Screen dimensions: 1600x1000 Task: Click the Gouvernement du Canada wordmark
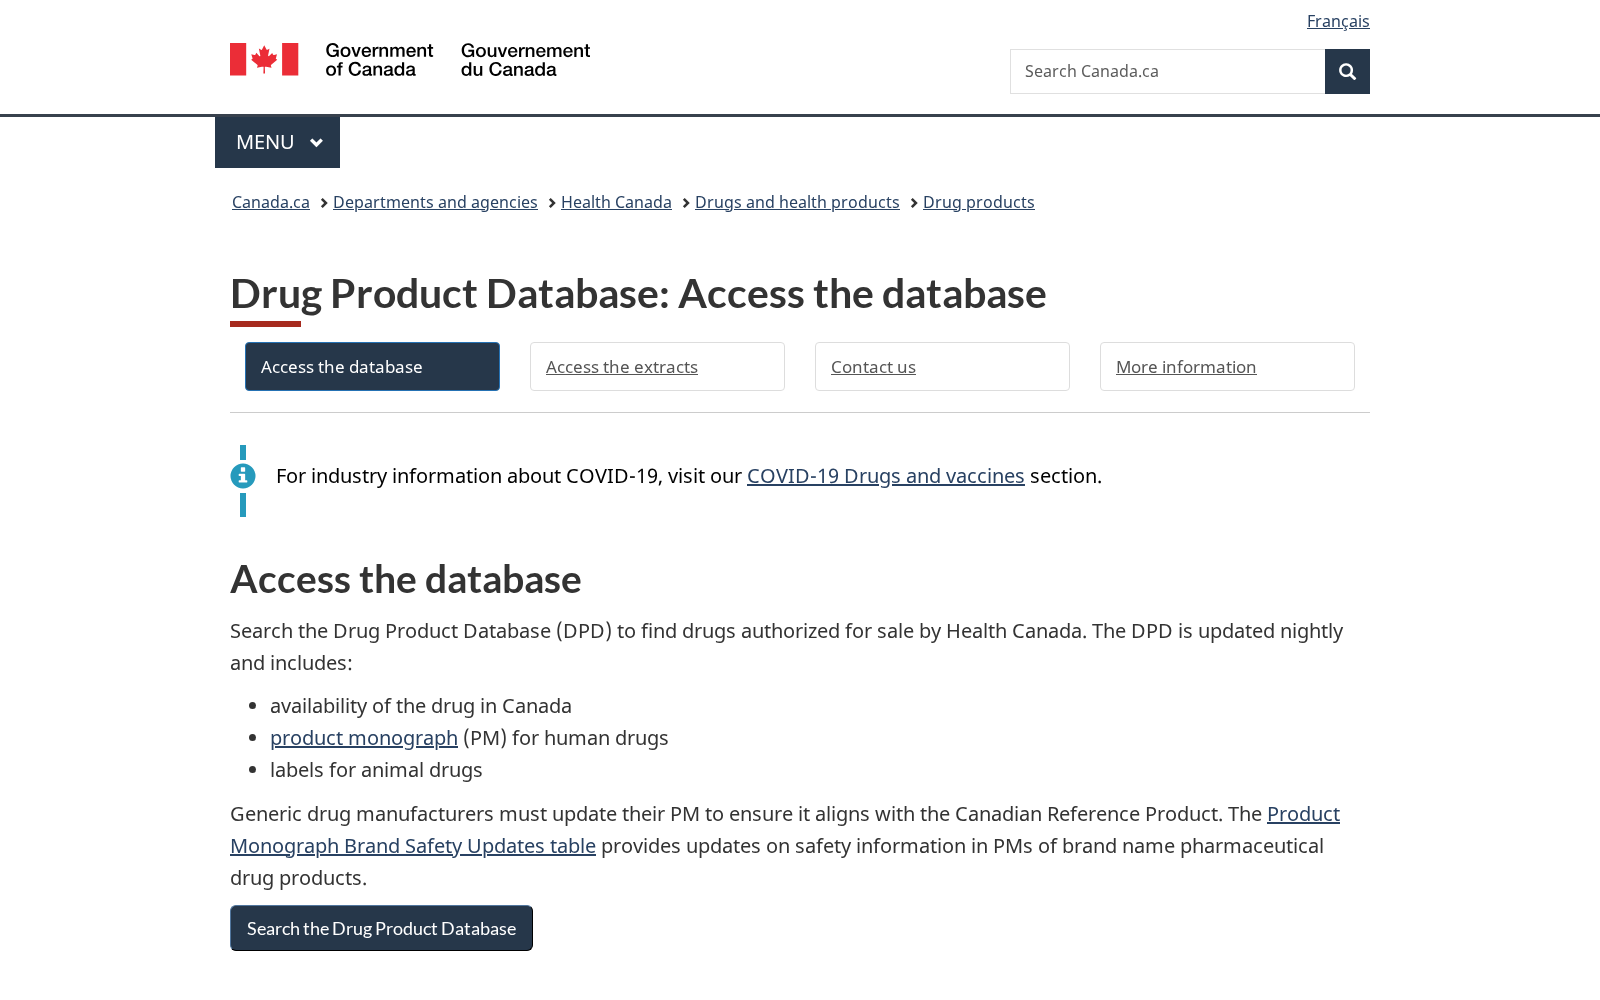tap(525, 60)
